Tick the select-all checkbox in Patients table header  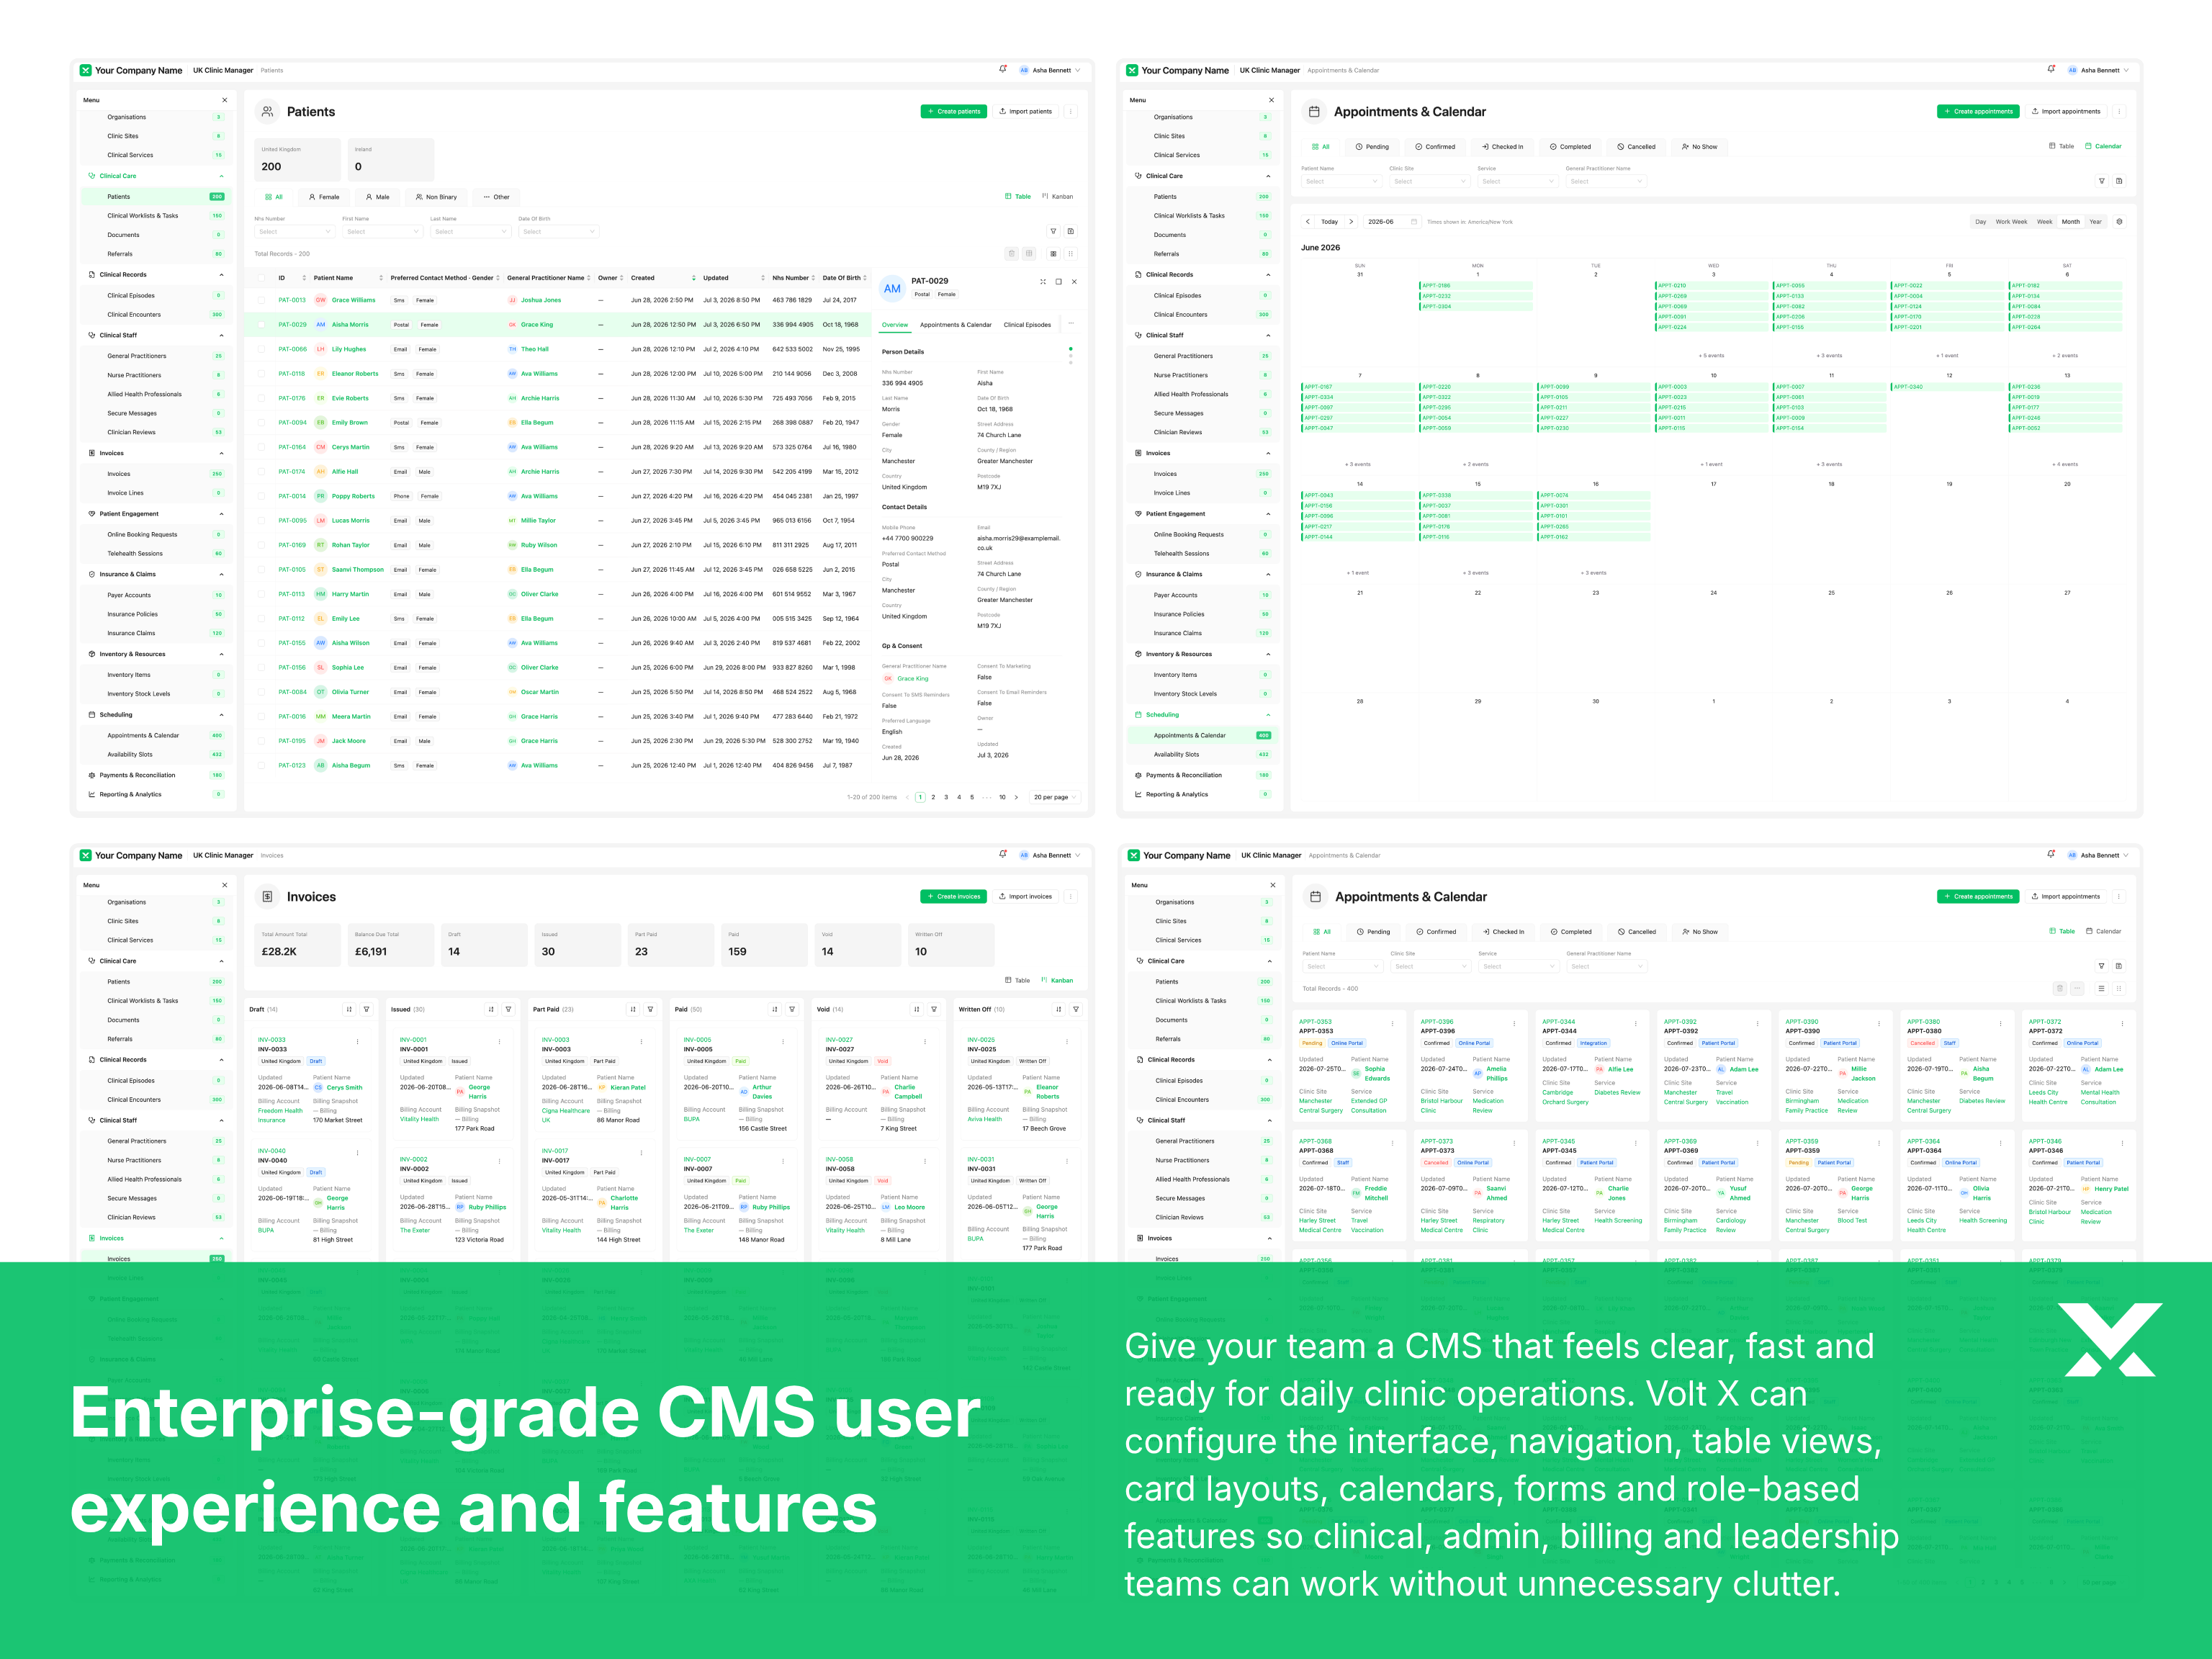tap(262, 278)
